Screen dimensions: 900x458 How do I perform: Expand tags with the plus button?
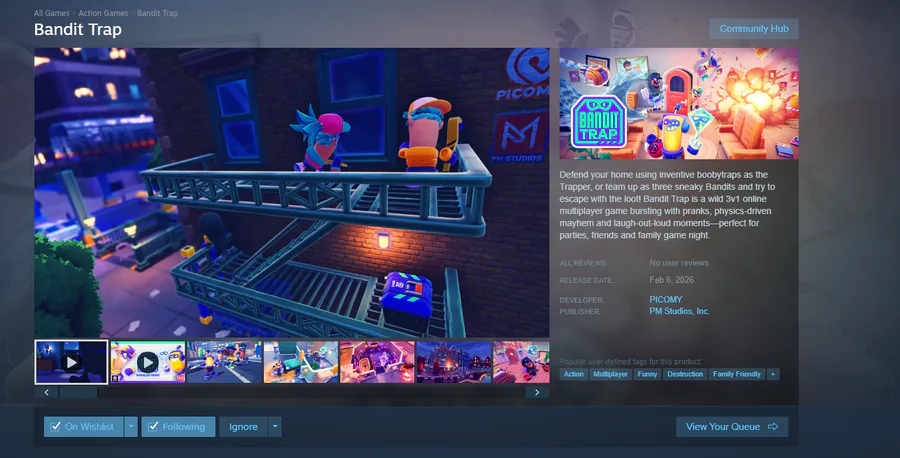(773, 374)
